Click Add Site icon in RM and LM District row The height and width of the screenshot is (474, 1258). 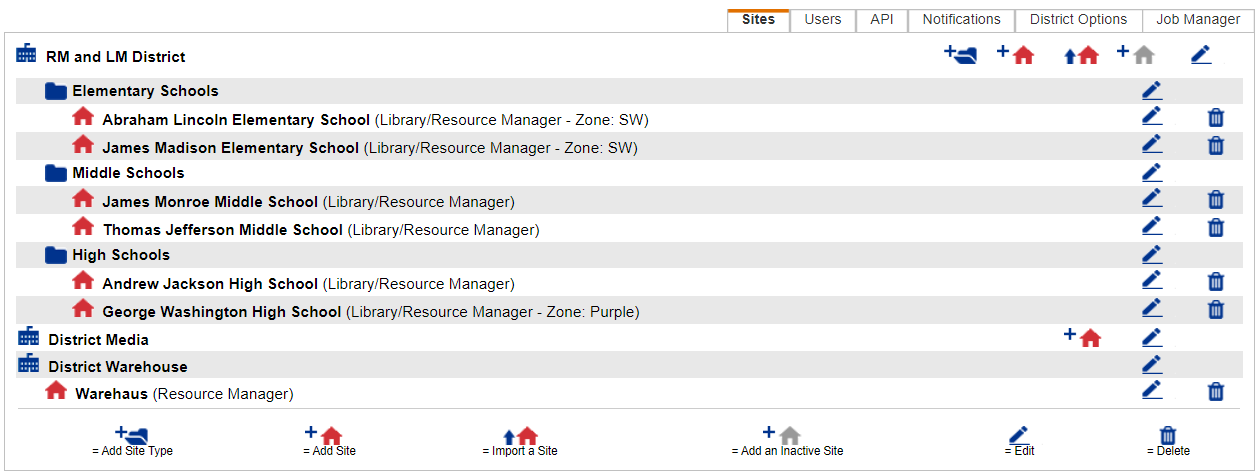(1015, 55)
